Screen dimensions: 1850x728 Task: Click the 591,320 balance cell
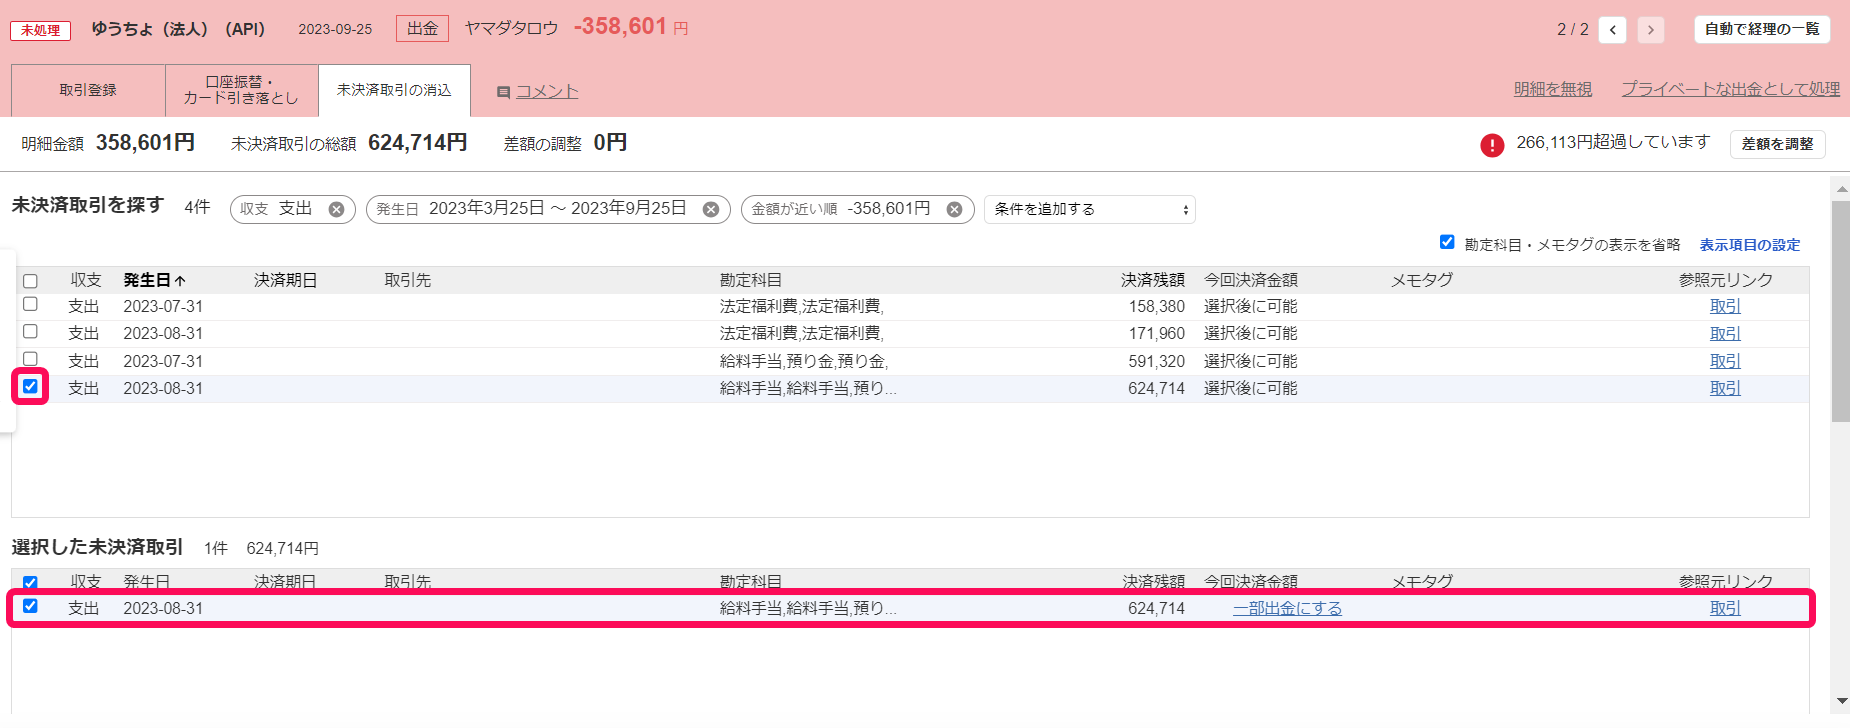(x=1156, y=361)
